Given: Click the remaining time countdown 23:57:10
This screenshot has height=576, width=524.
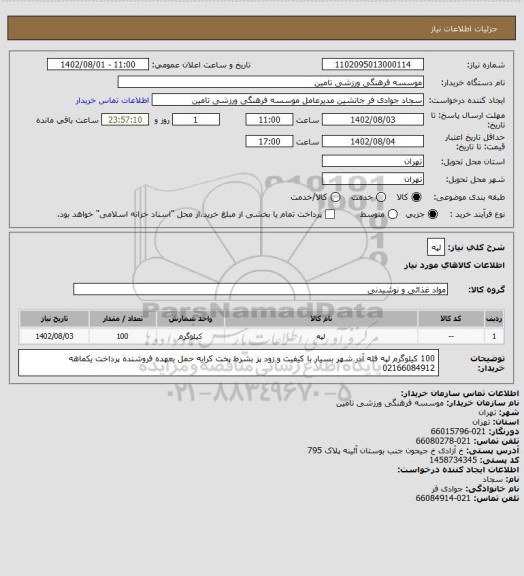Looking at the screenshot, I should click(125, 120).
